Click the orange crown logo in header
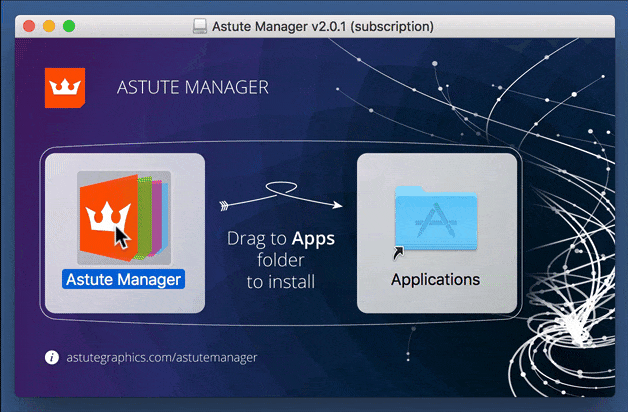This screenshot has width=628, height=412. 65,87
